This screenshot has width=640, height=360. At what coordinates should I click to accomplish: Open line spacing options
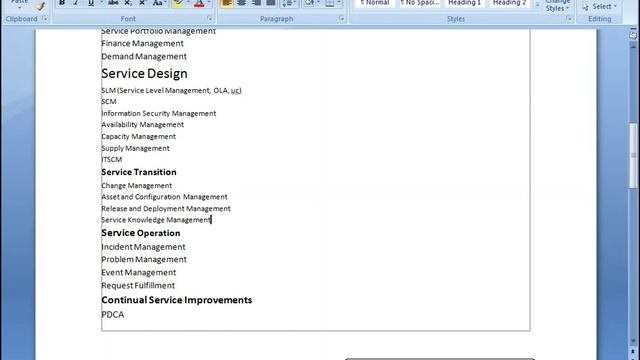tap(289, 3)
